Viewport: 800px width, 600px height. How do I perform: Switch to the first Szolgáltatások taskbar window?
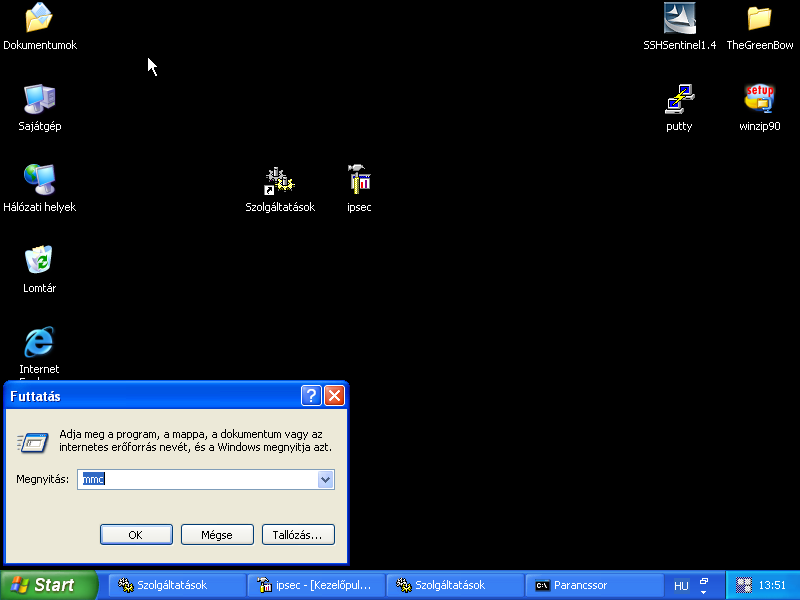177,585
